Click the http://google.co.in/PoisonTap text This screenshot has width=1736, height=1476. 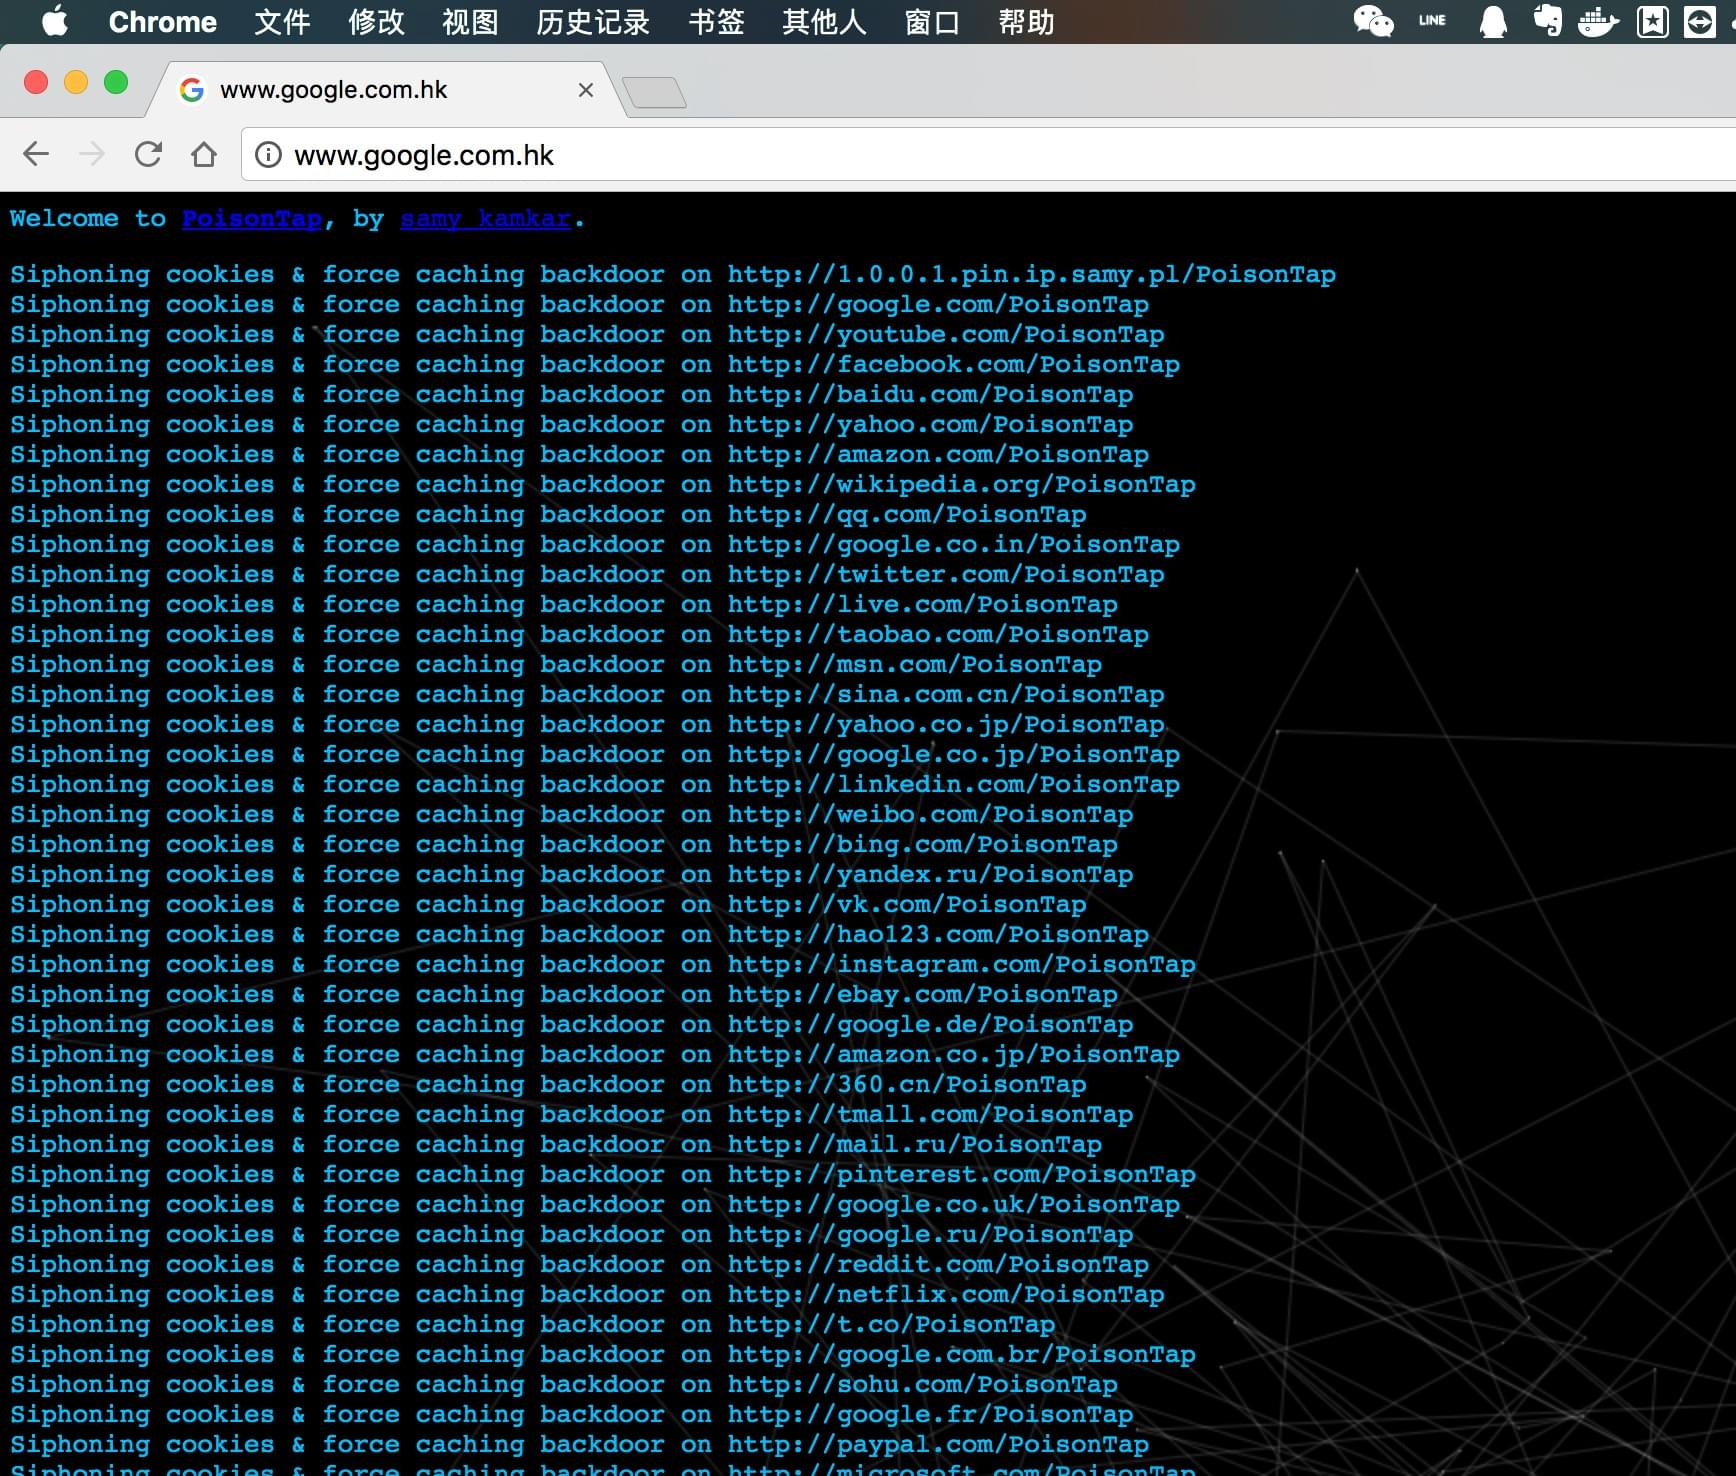click(953, 544)
